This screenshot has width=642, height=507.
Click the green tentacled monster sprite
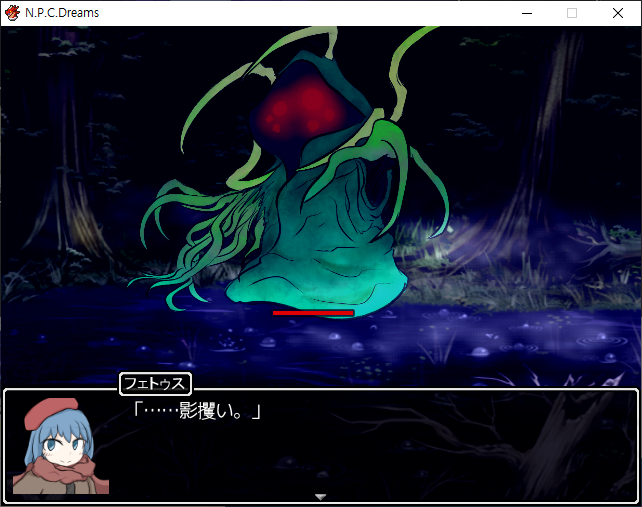pos(289,172)
